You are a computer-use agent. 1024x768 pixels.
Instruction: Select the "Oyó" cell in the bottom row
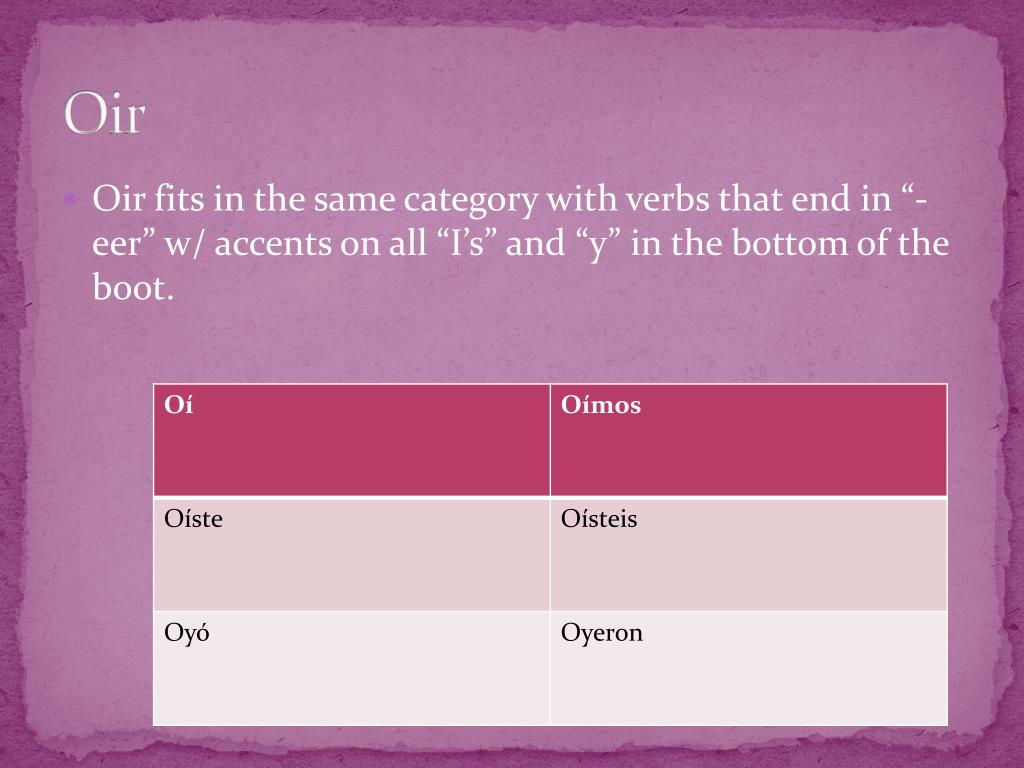click(351, 668)
